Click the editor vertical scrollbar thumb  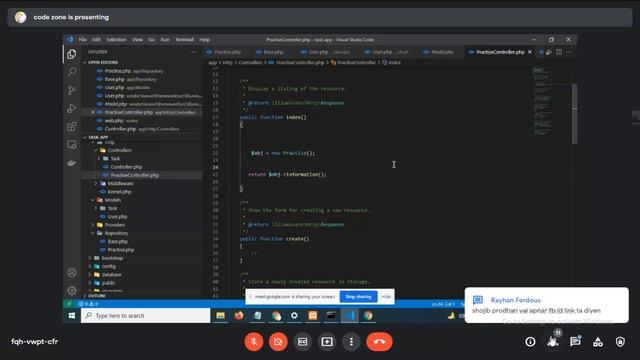coord(575,113)
